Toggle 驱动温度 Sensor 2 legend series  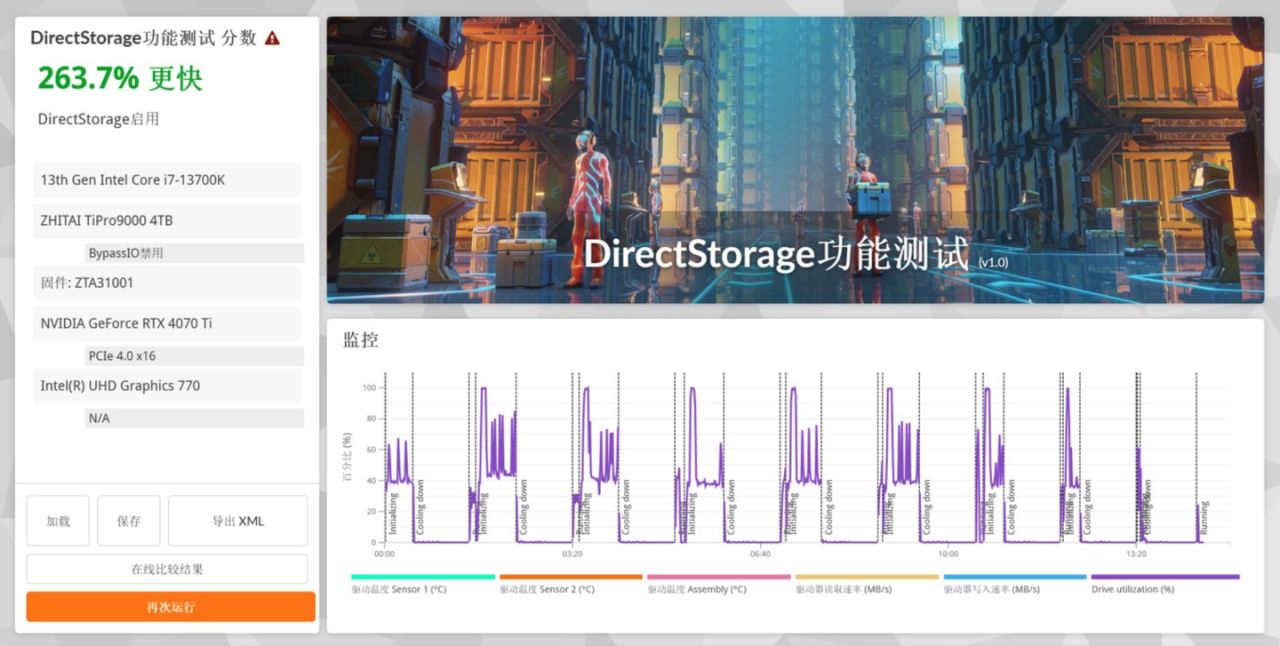(x=571, y=584)
